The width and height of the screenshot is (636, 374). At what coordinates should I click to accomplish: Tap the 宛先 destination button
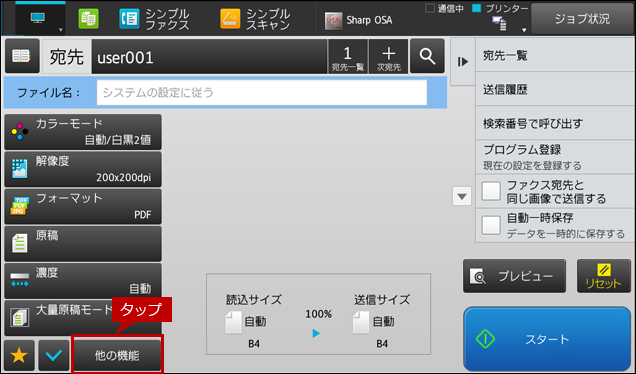pos(67,56)
